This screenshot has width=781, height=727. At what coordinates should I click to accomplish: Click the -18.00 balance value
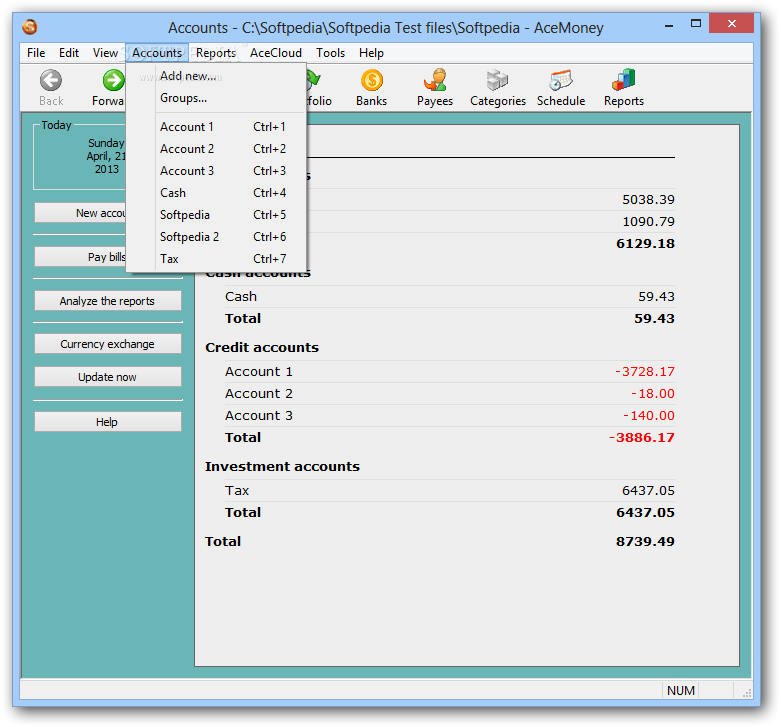click(652, 393)
